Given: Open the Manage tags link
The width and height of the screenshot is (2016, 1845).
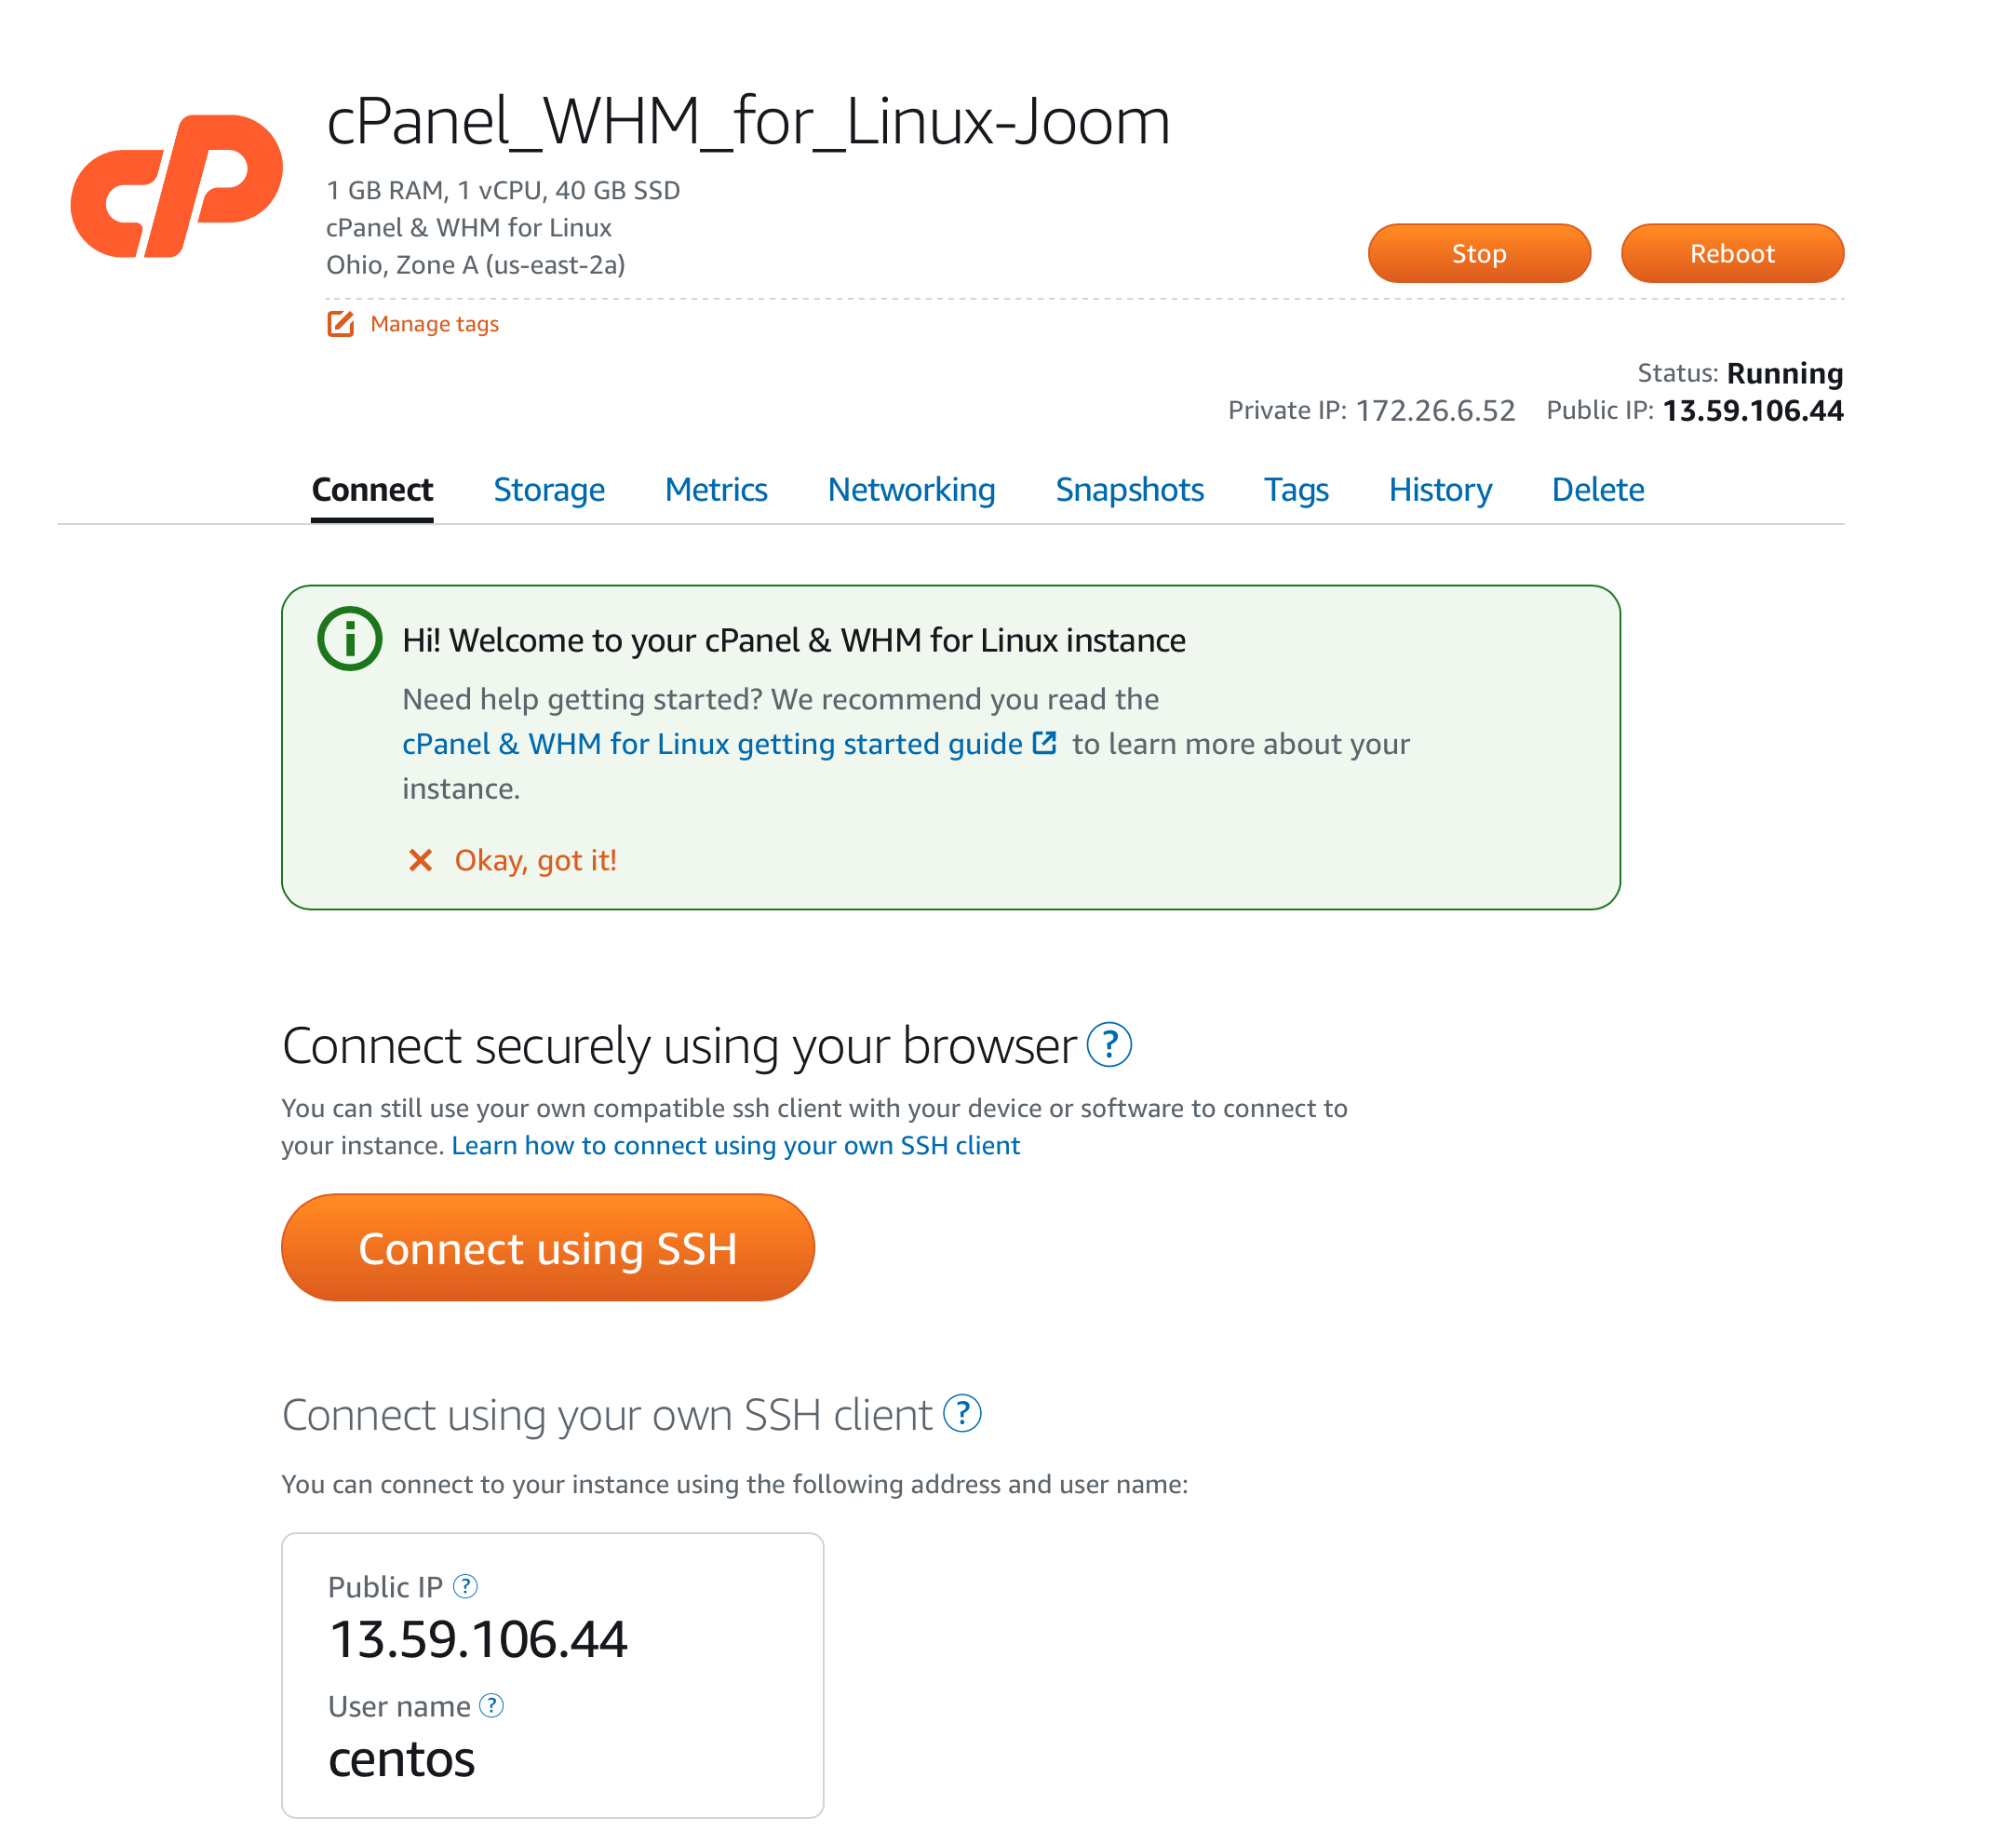Looking at the screenshot, I should coord(434,324).
